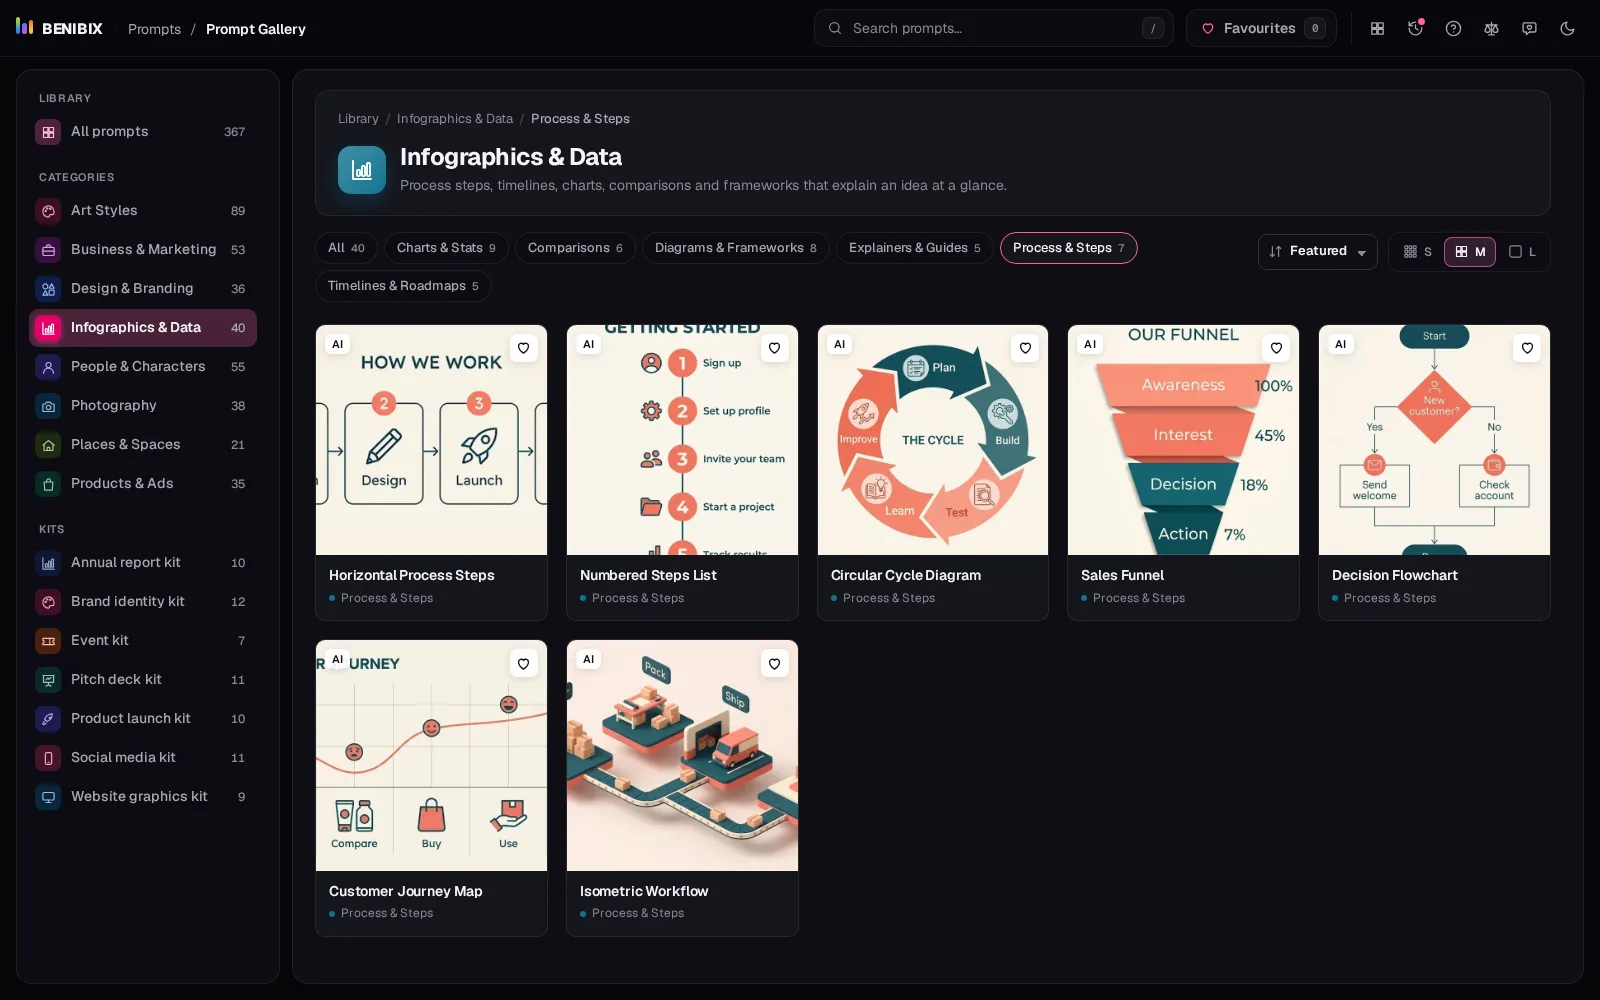Viewport: 1600px width, 1000px height.
Task: Click the All prompts grid icon
Action: pos(48,132)
